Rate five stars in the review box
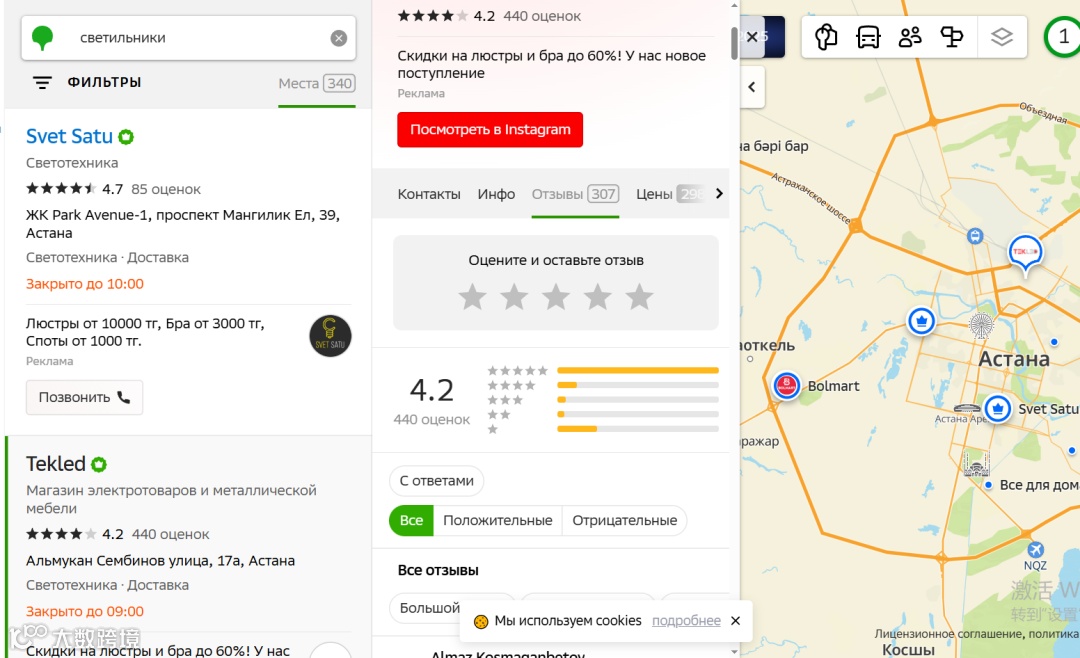 [x=639, y=297]
